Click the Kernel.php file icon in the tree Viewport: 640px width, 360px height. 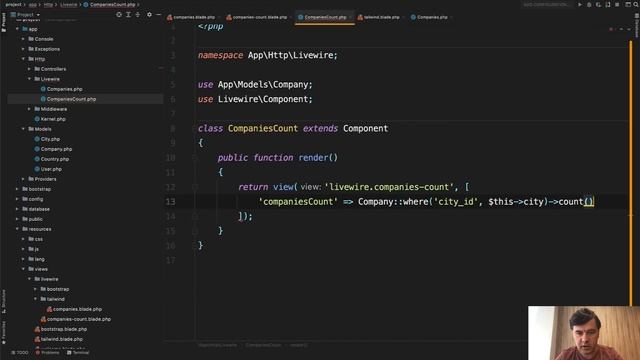coord(37,119)
